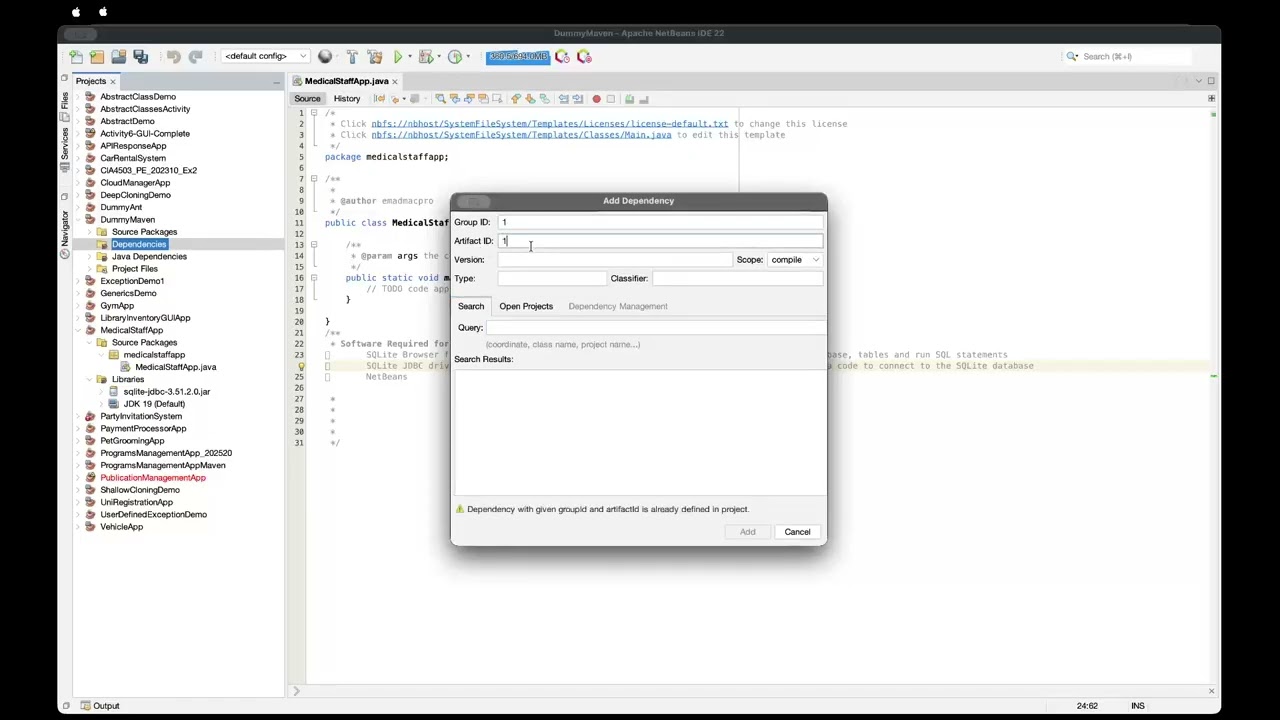Screen dimensions: 1280x720
Task: Collapse the Libraries folder under MedicalStaffApp
Action: 90,380
